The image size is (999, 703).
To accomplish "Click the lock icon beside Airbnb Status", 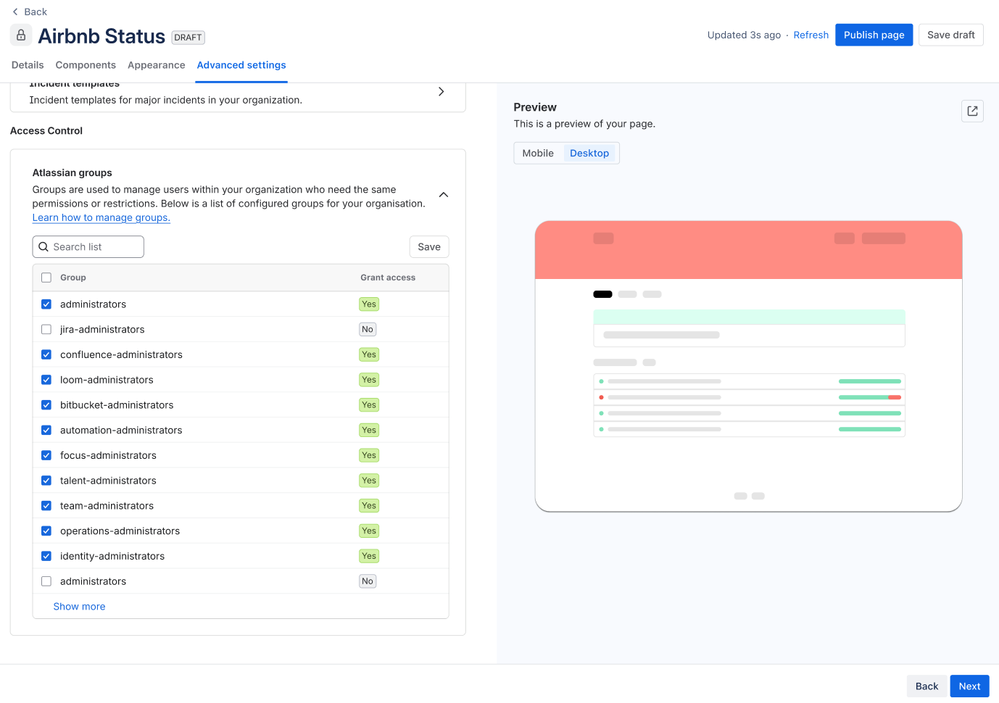I will (21, 36).
